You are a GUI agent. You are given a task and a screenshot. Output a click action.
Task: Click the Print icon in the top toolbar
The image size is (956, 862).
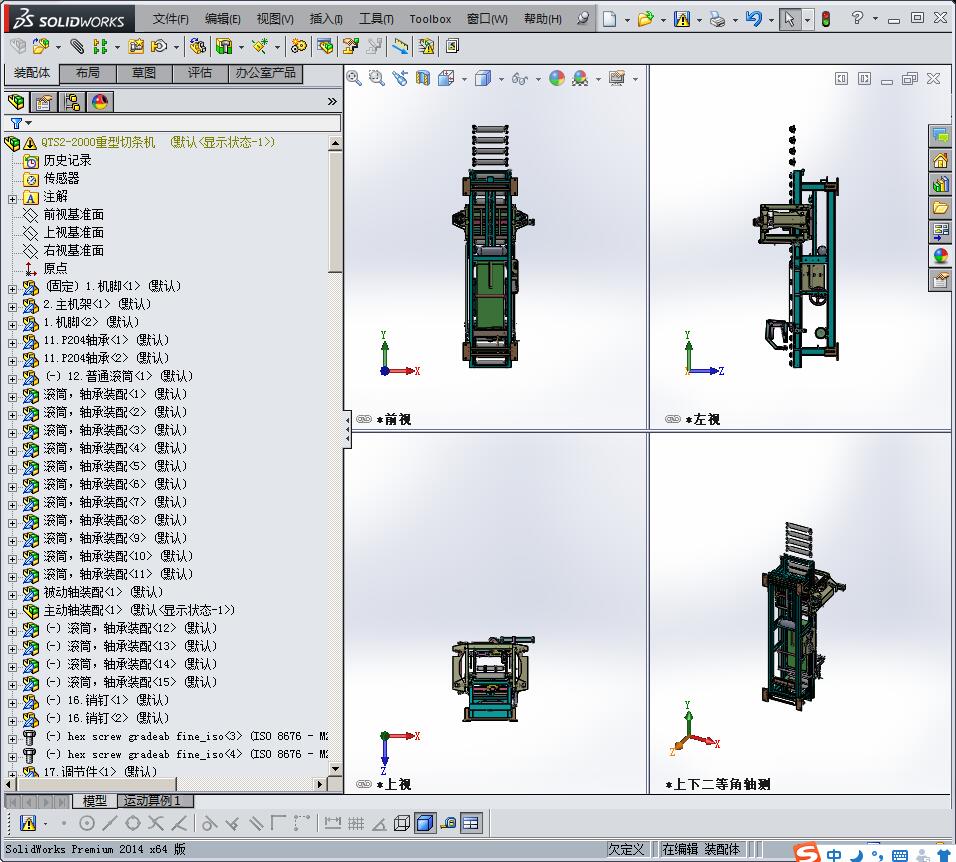click(x=717, y=19)
